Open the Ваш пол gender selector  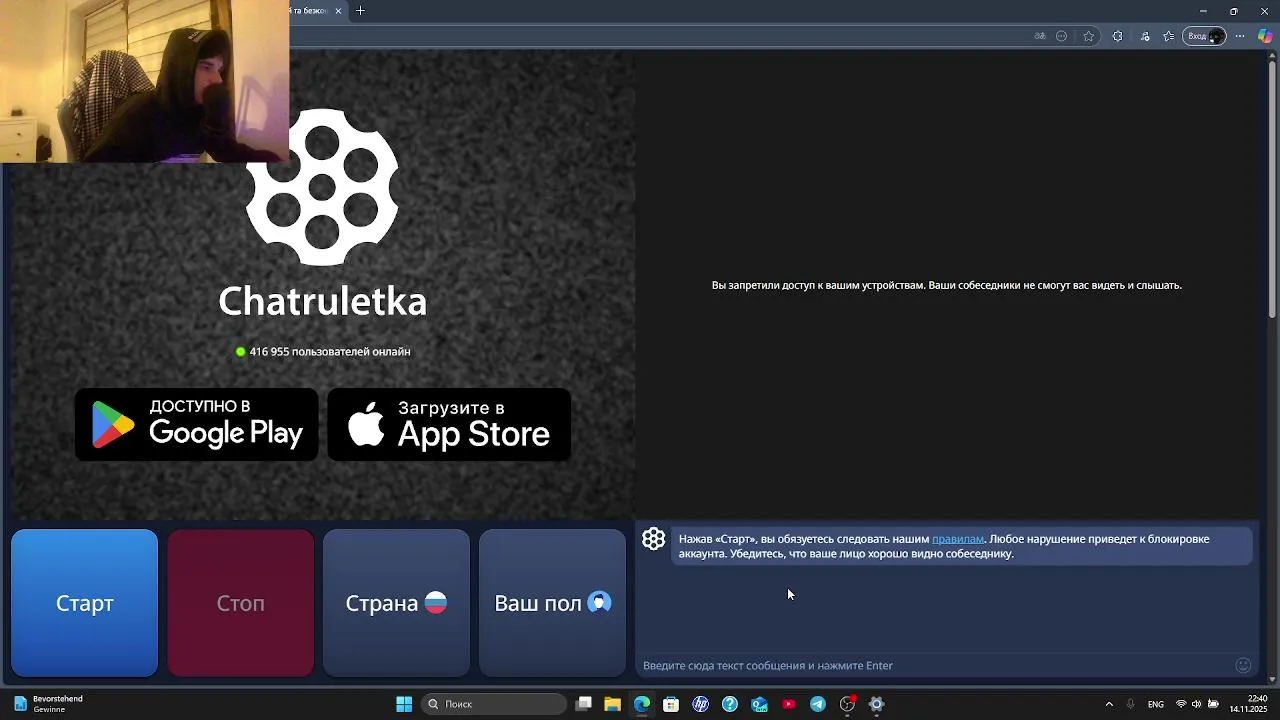pos(552,603)
